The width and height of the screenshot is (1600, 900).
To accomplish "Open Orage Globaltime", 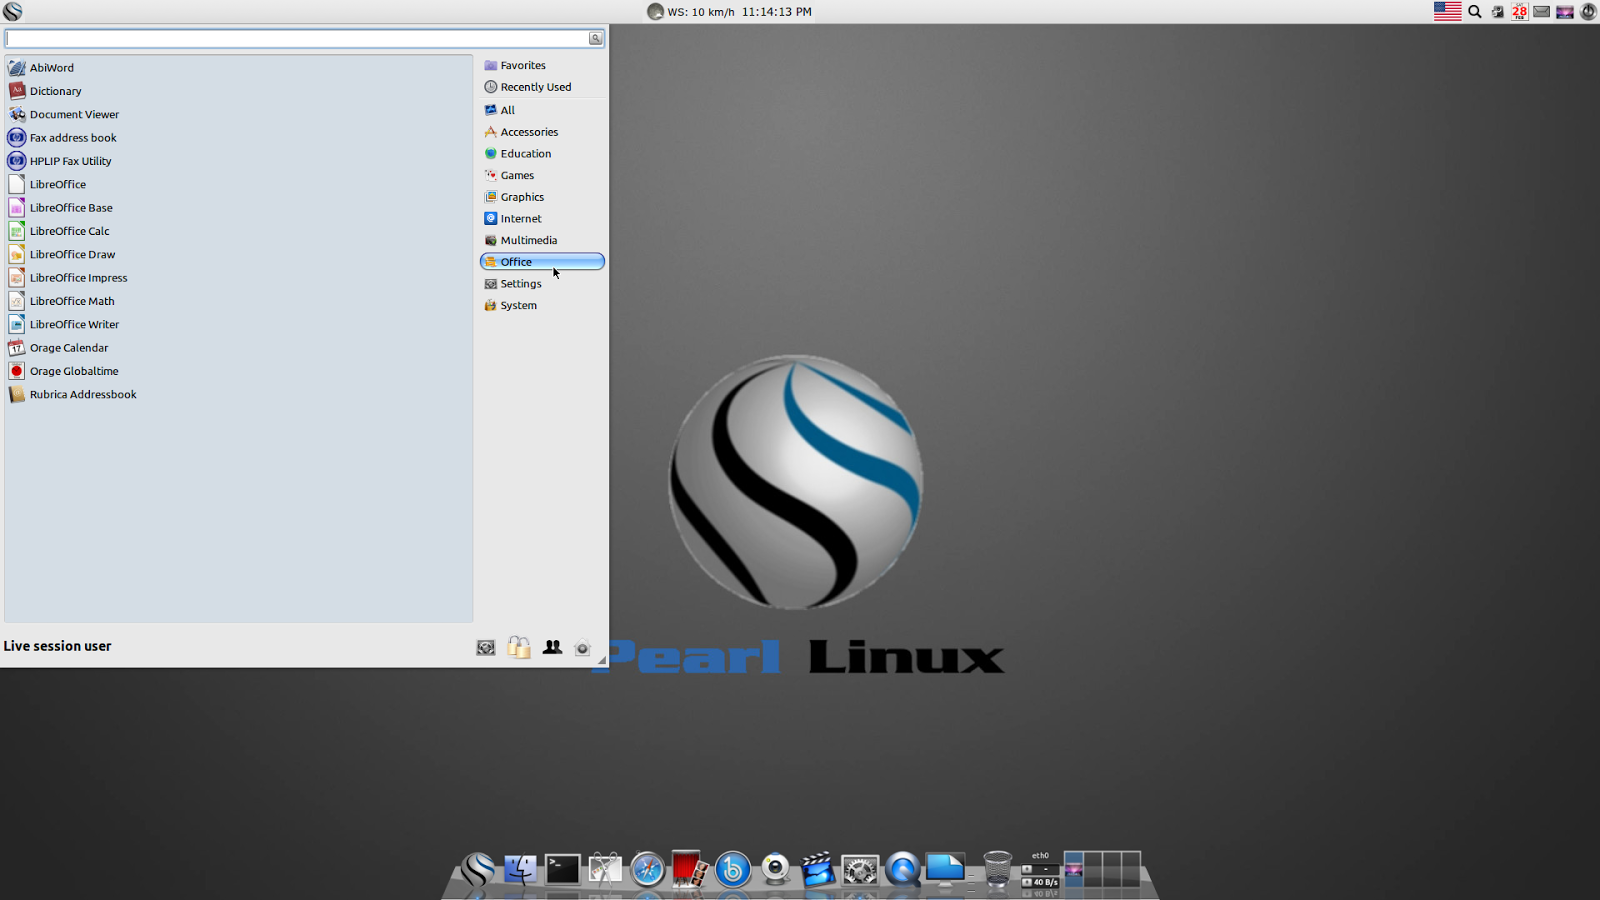I will [63, 371].
